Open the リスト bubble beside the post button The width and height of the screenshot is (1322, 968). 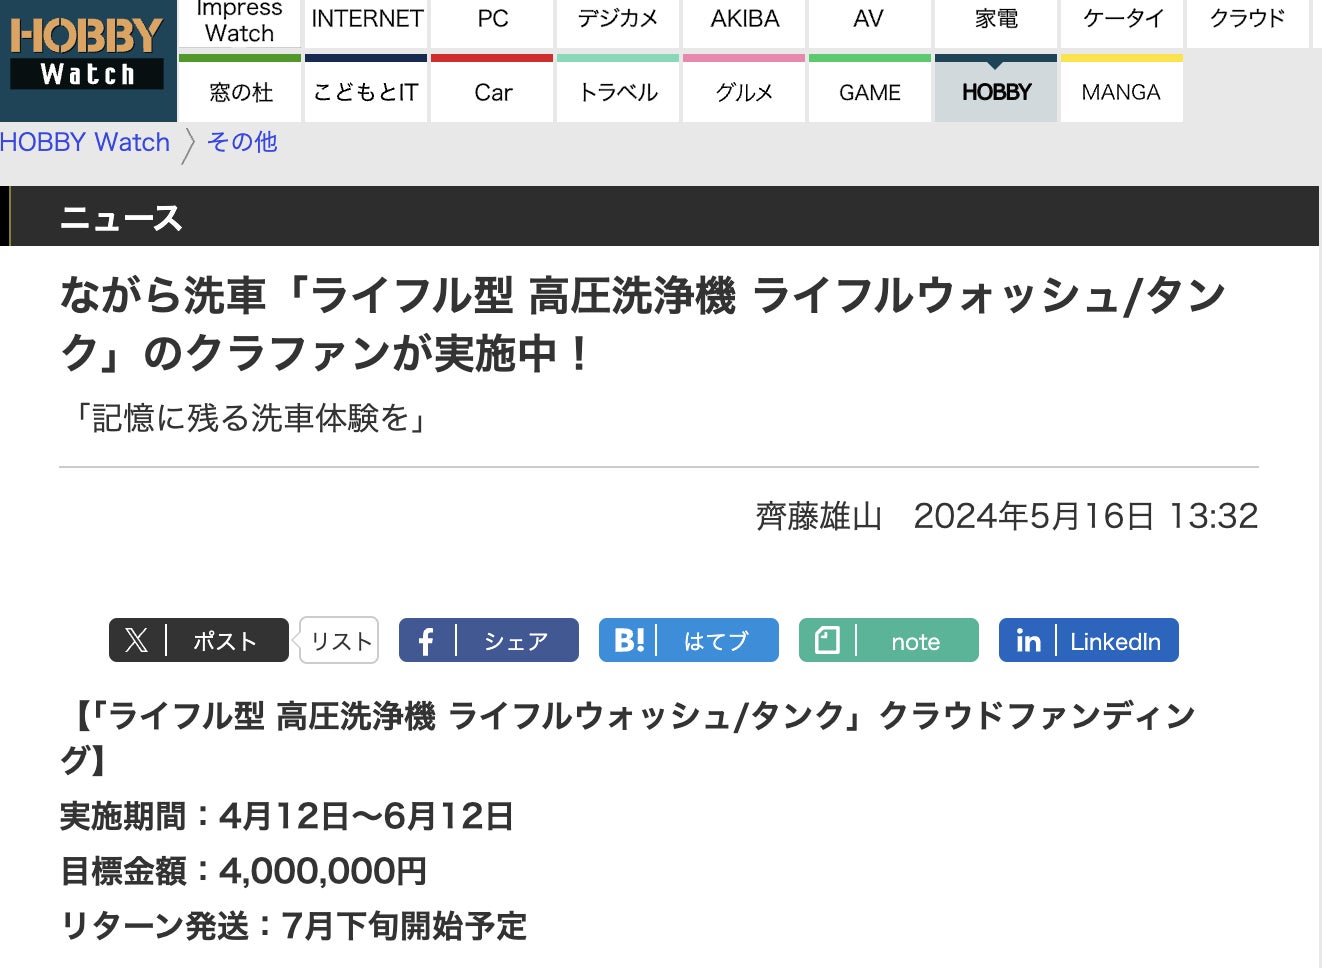click(341, 641)
